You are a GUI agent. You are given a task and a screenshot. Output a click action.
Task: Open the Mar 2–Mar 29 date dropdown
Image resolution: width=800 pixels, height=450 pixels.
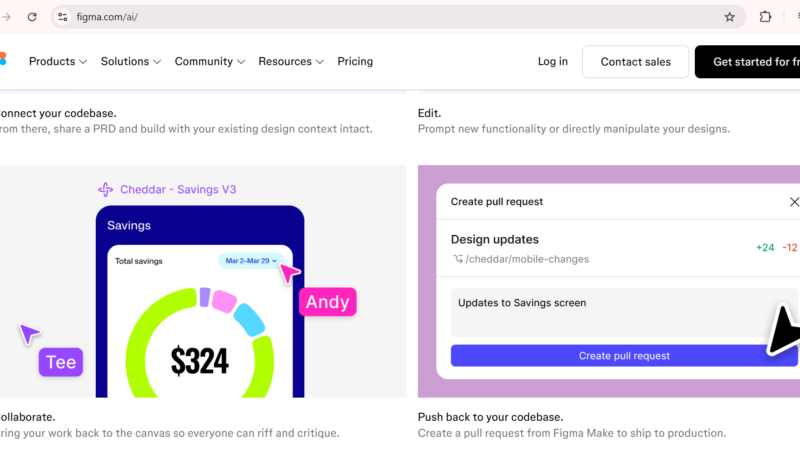251,261
